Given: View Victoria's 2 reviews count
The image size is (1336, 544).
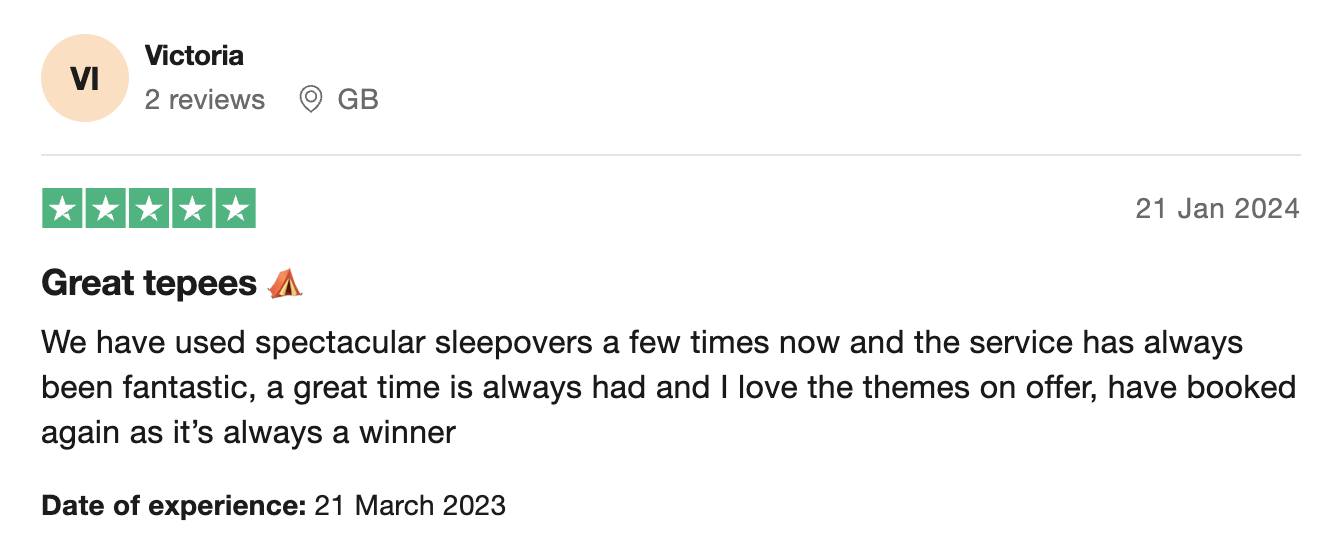Looking at the screenshot, I should [x=205, y=100].
